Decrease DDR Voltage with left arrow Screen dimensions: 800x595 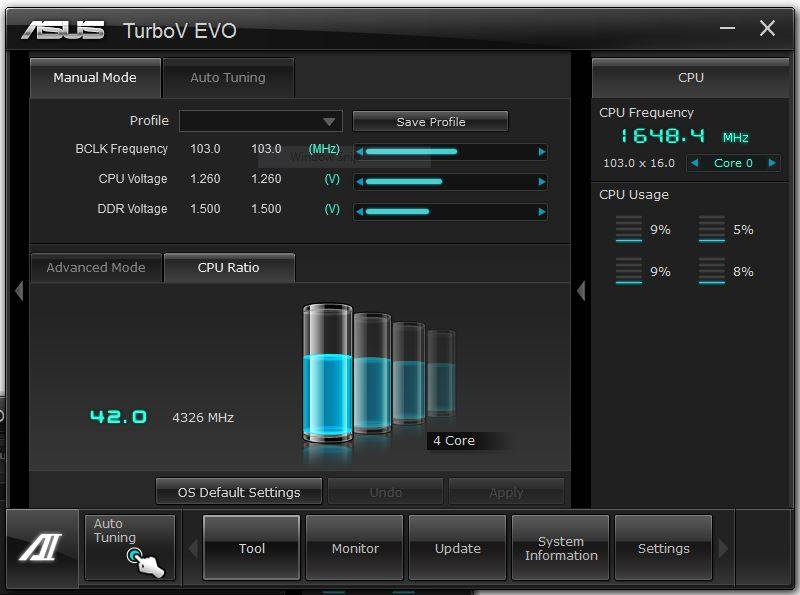[x=359, y=212]
